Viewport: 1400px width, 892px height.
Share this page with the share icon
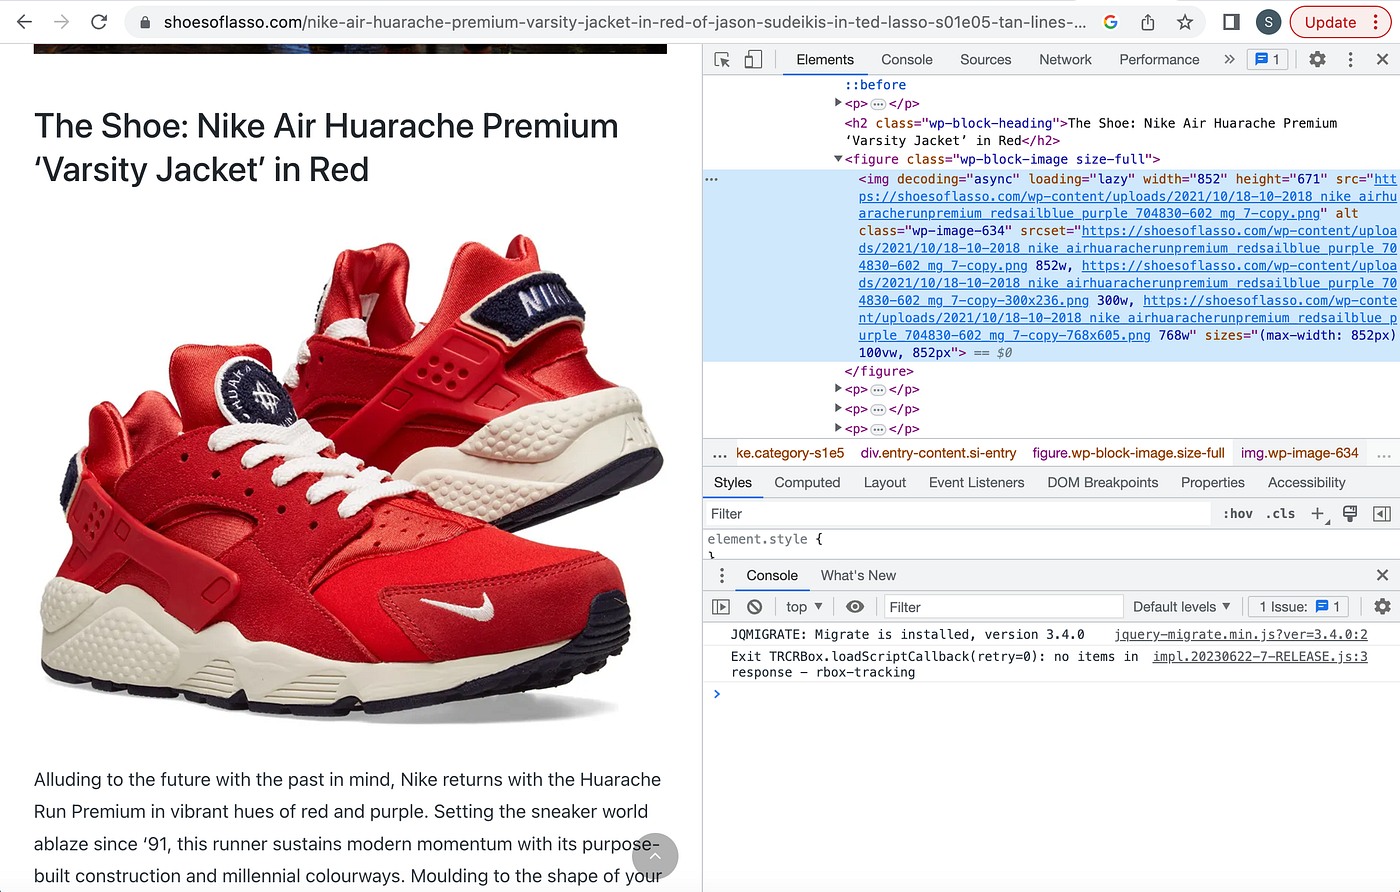tap(1148, 22)
